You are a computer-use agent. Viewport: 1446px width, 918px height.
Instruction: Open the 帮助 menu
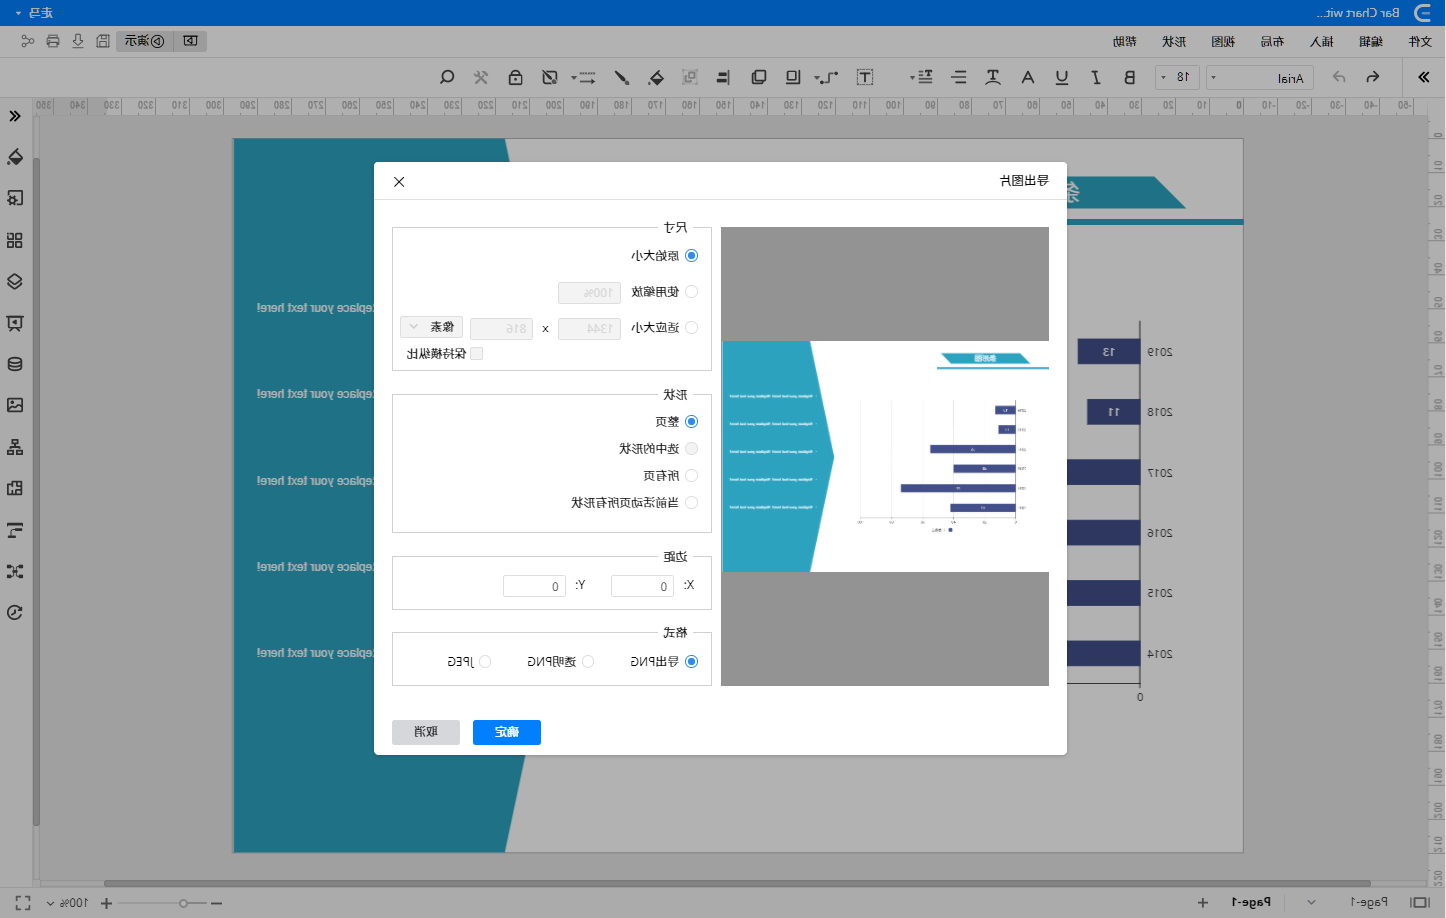1125,41
